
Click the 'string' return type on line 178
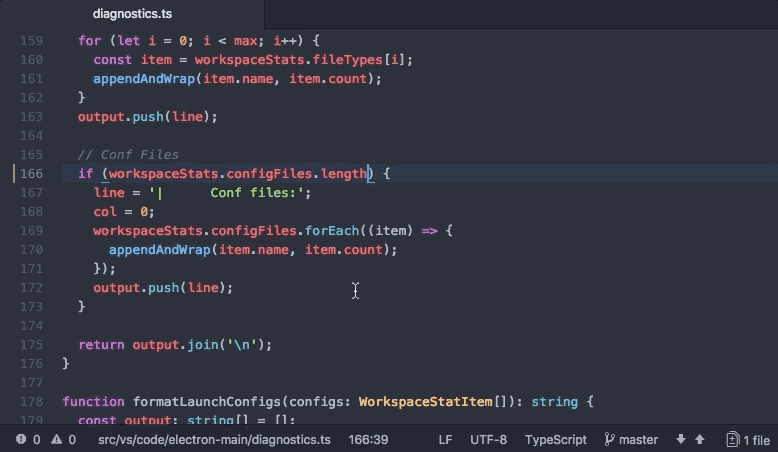pyautogui.click(x=555, y=402)
